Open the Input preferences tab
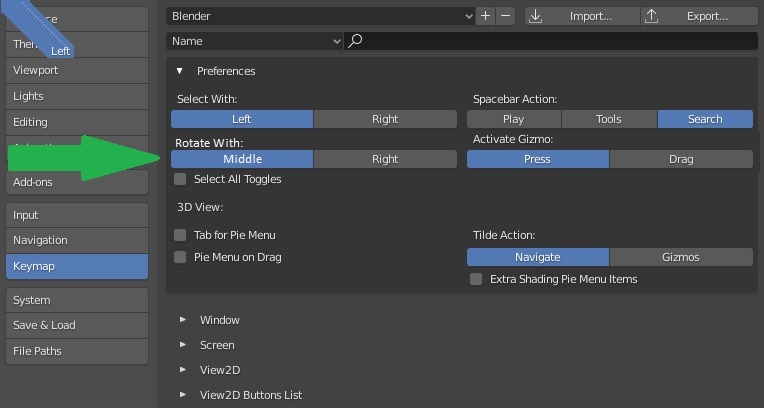Image resolution: width=764 pixels, height=408 pixels. [77, 215]
